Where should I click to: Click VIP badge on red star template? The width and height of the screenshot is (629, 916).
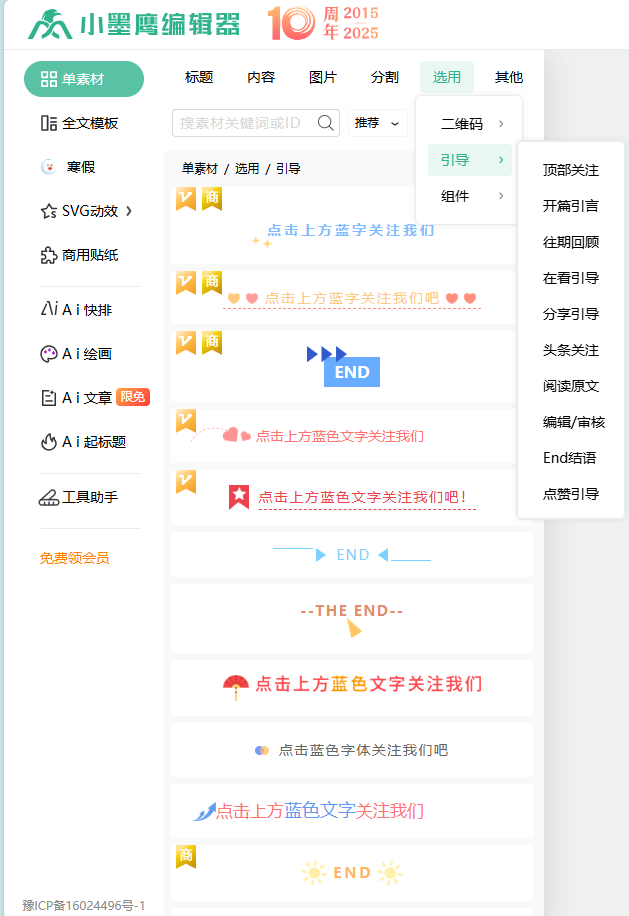pyautogui.click(x=186, y=482)
